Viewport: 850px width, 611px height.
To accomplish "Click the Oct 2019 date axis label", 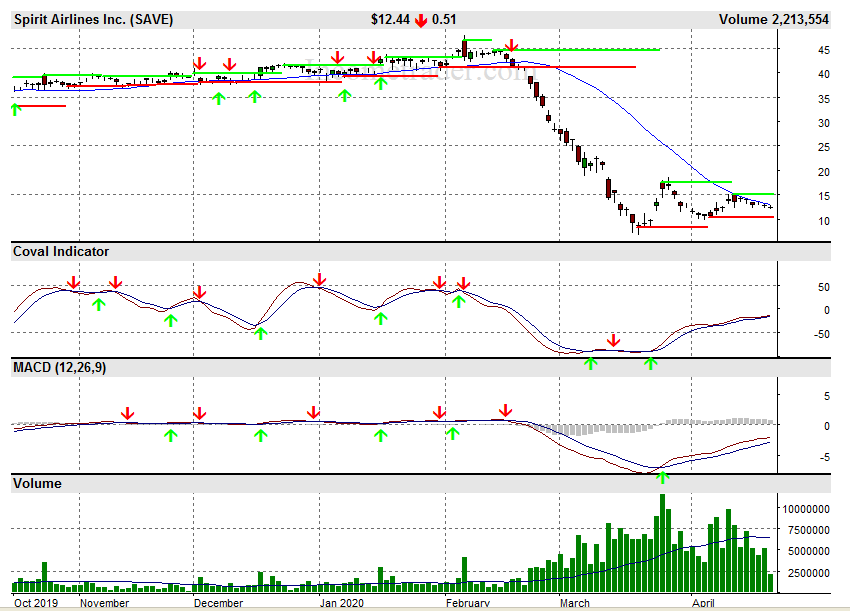I will coord(36,603).
